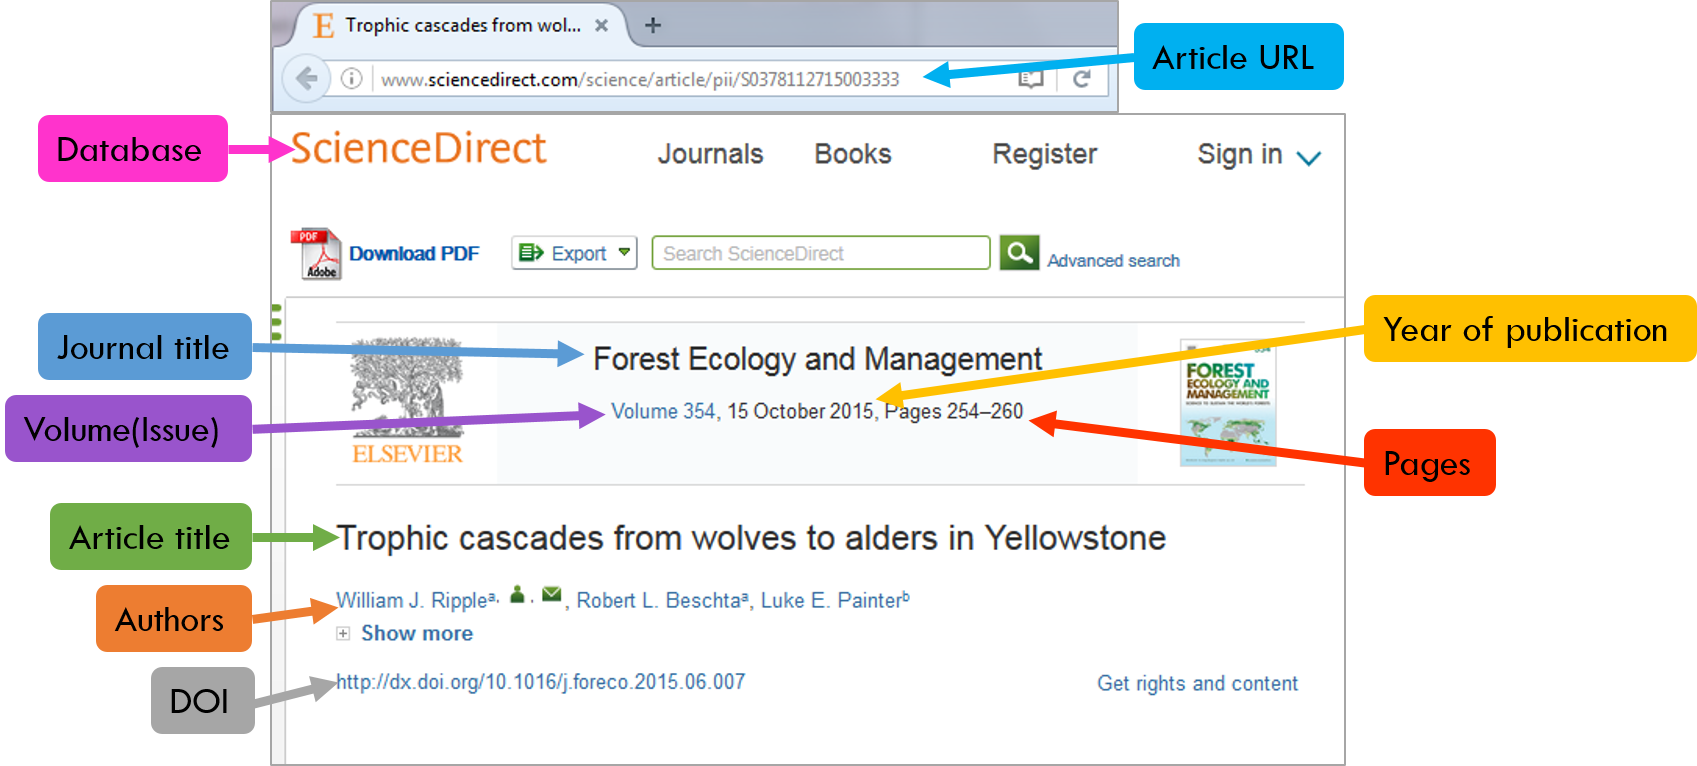Click the Trophic cascades article title
The image size is (1697, 766).
tap(751, 538)
